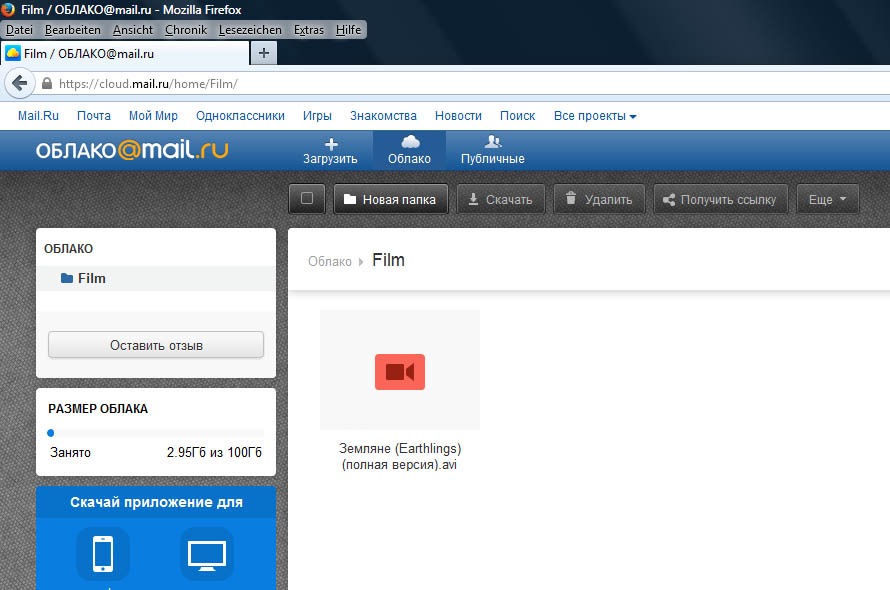890x590 pixels.
Task: Open the Облако cloud icon tab
Action: click(409, 143)
